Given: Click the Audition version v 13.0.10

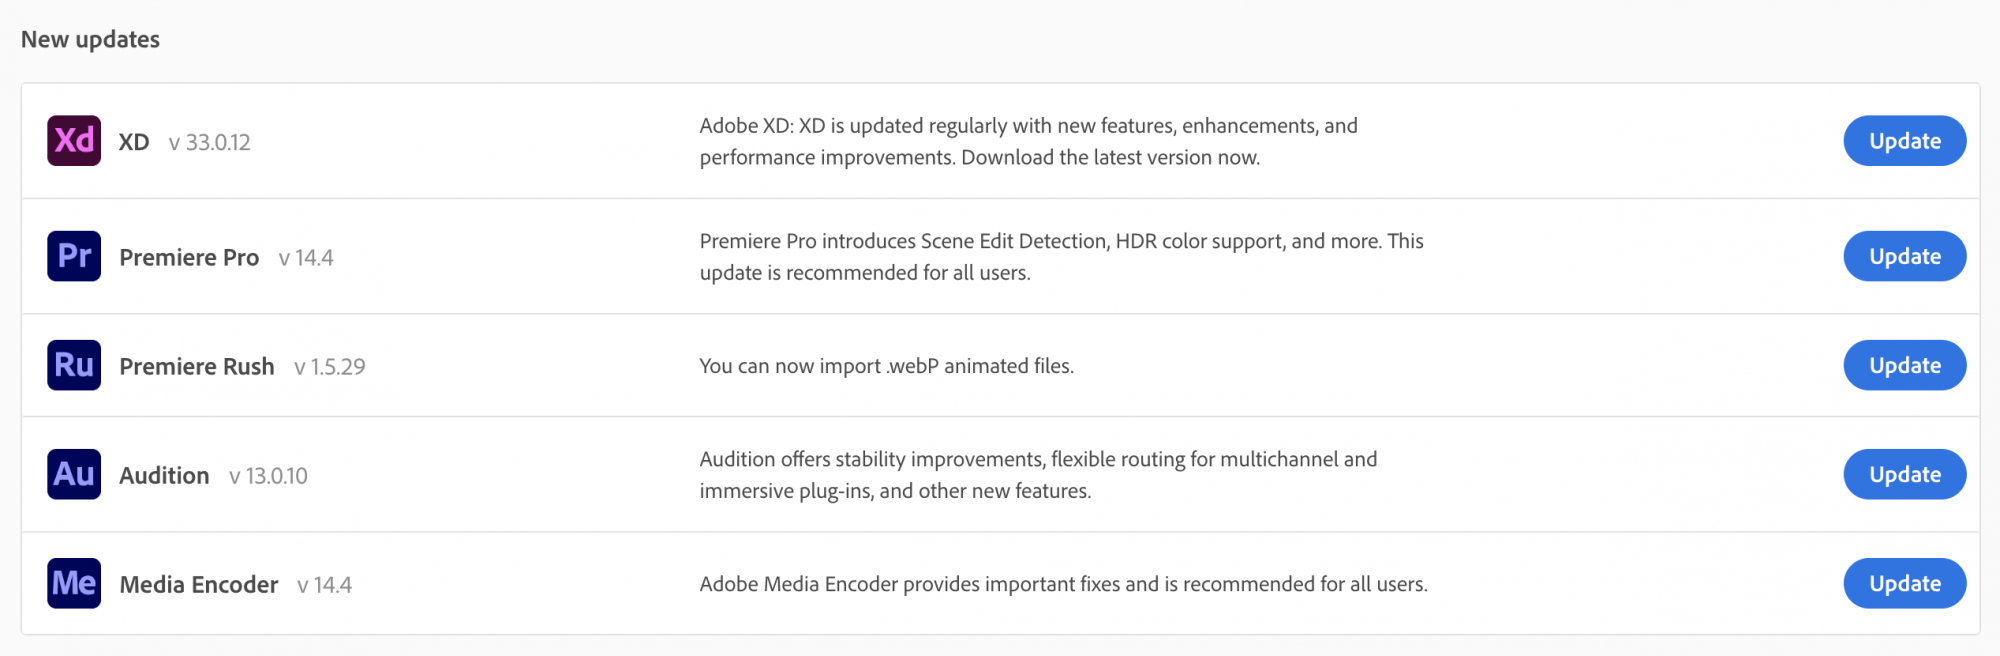Looking at the screenshot, I should click(268, 476).
